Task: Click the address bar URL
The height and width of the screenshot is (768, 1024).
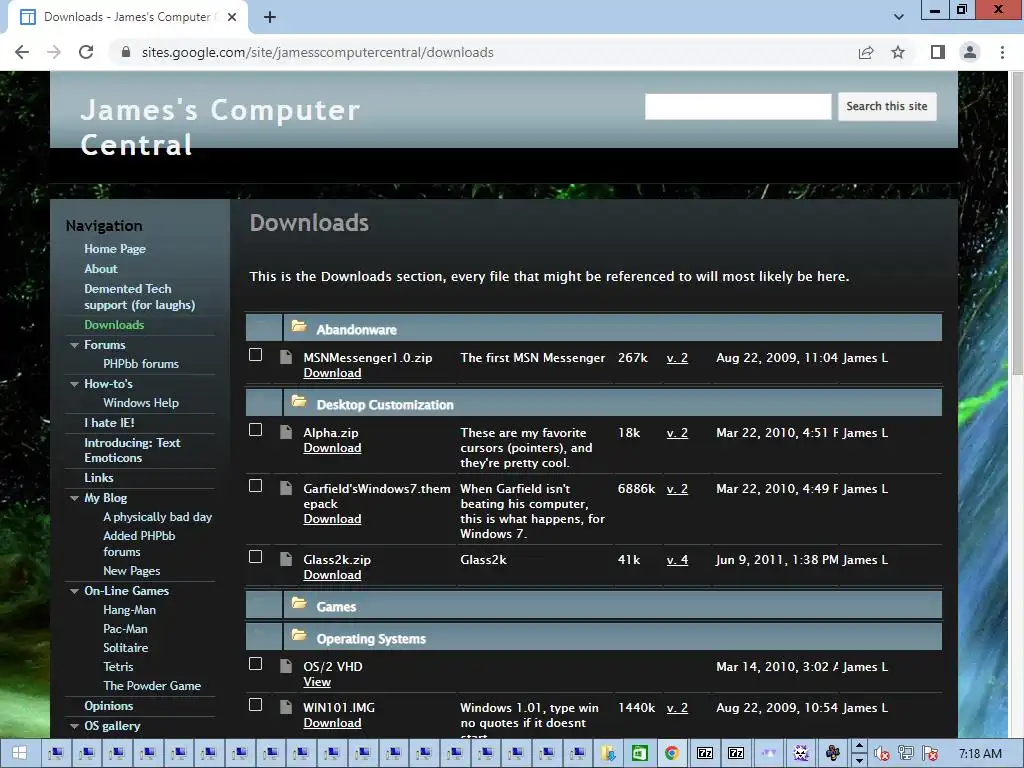Action: [x=317, y=52]
